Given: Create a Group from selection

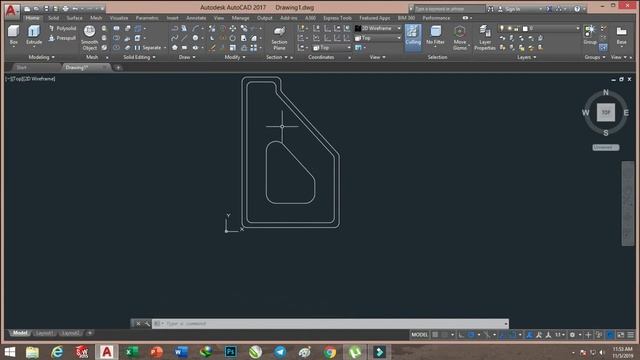Looking at the screenshot, I should tap(590, 35).
